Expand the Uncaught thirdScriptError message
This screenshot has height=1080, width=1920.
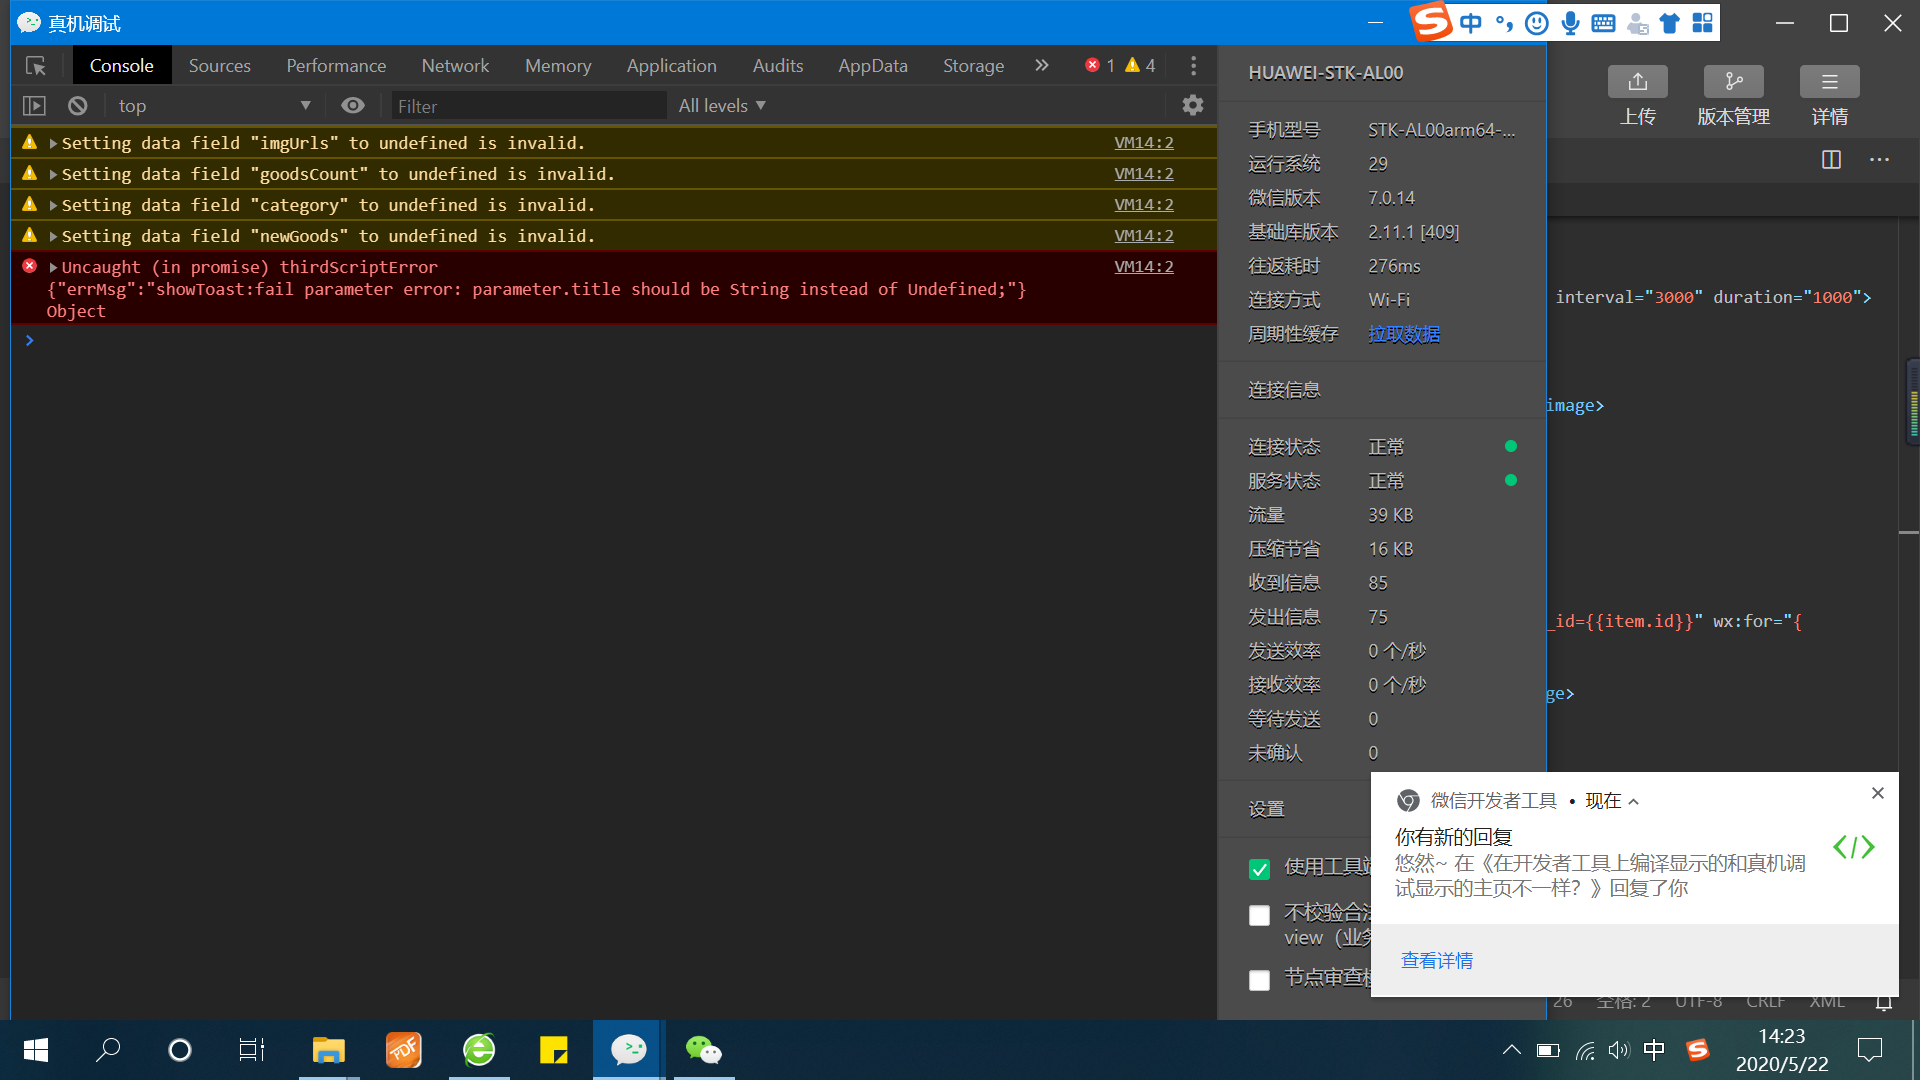point(53,268)
